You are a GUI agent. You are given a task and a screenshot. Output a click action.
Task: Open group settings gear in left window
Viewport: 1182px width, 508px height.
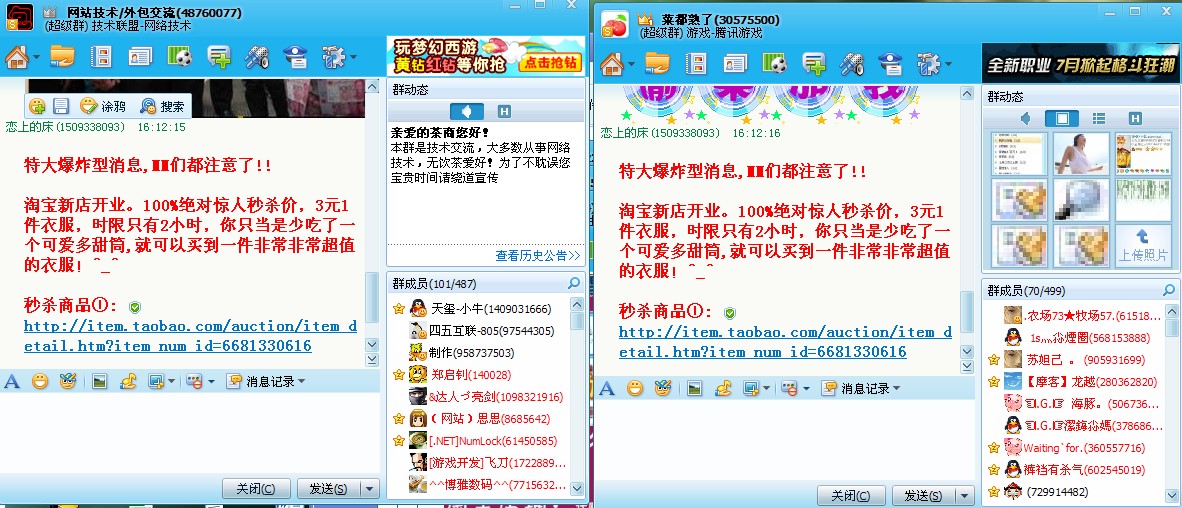point(333,57)
